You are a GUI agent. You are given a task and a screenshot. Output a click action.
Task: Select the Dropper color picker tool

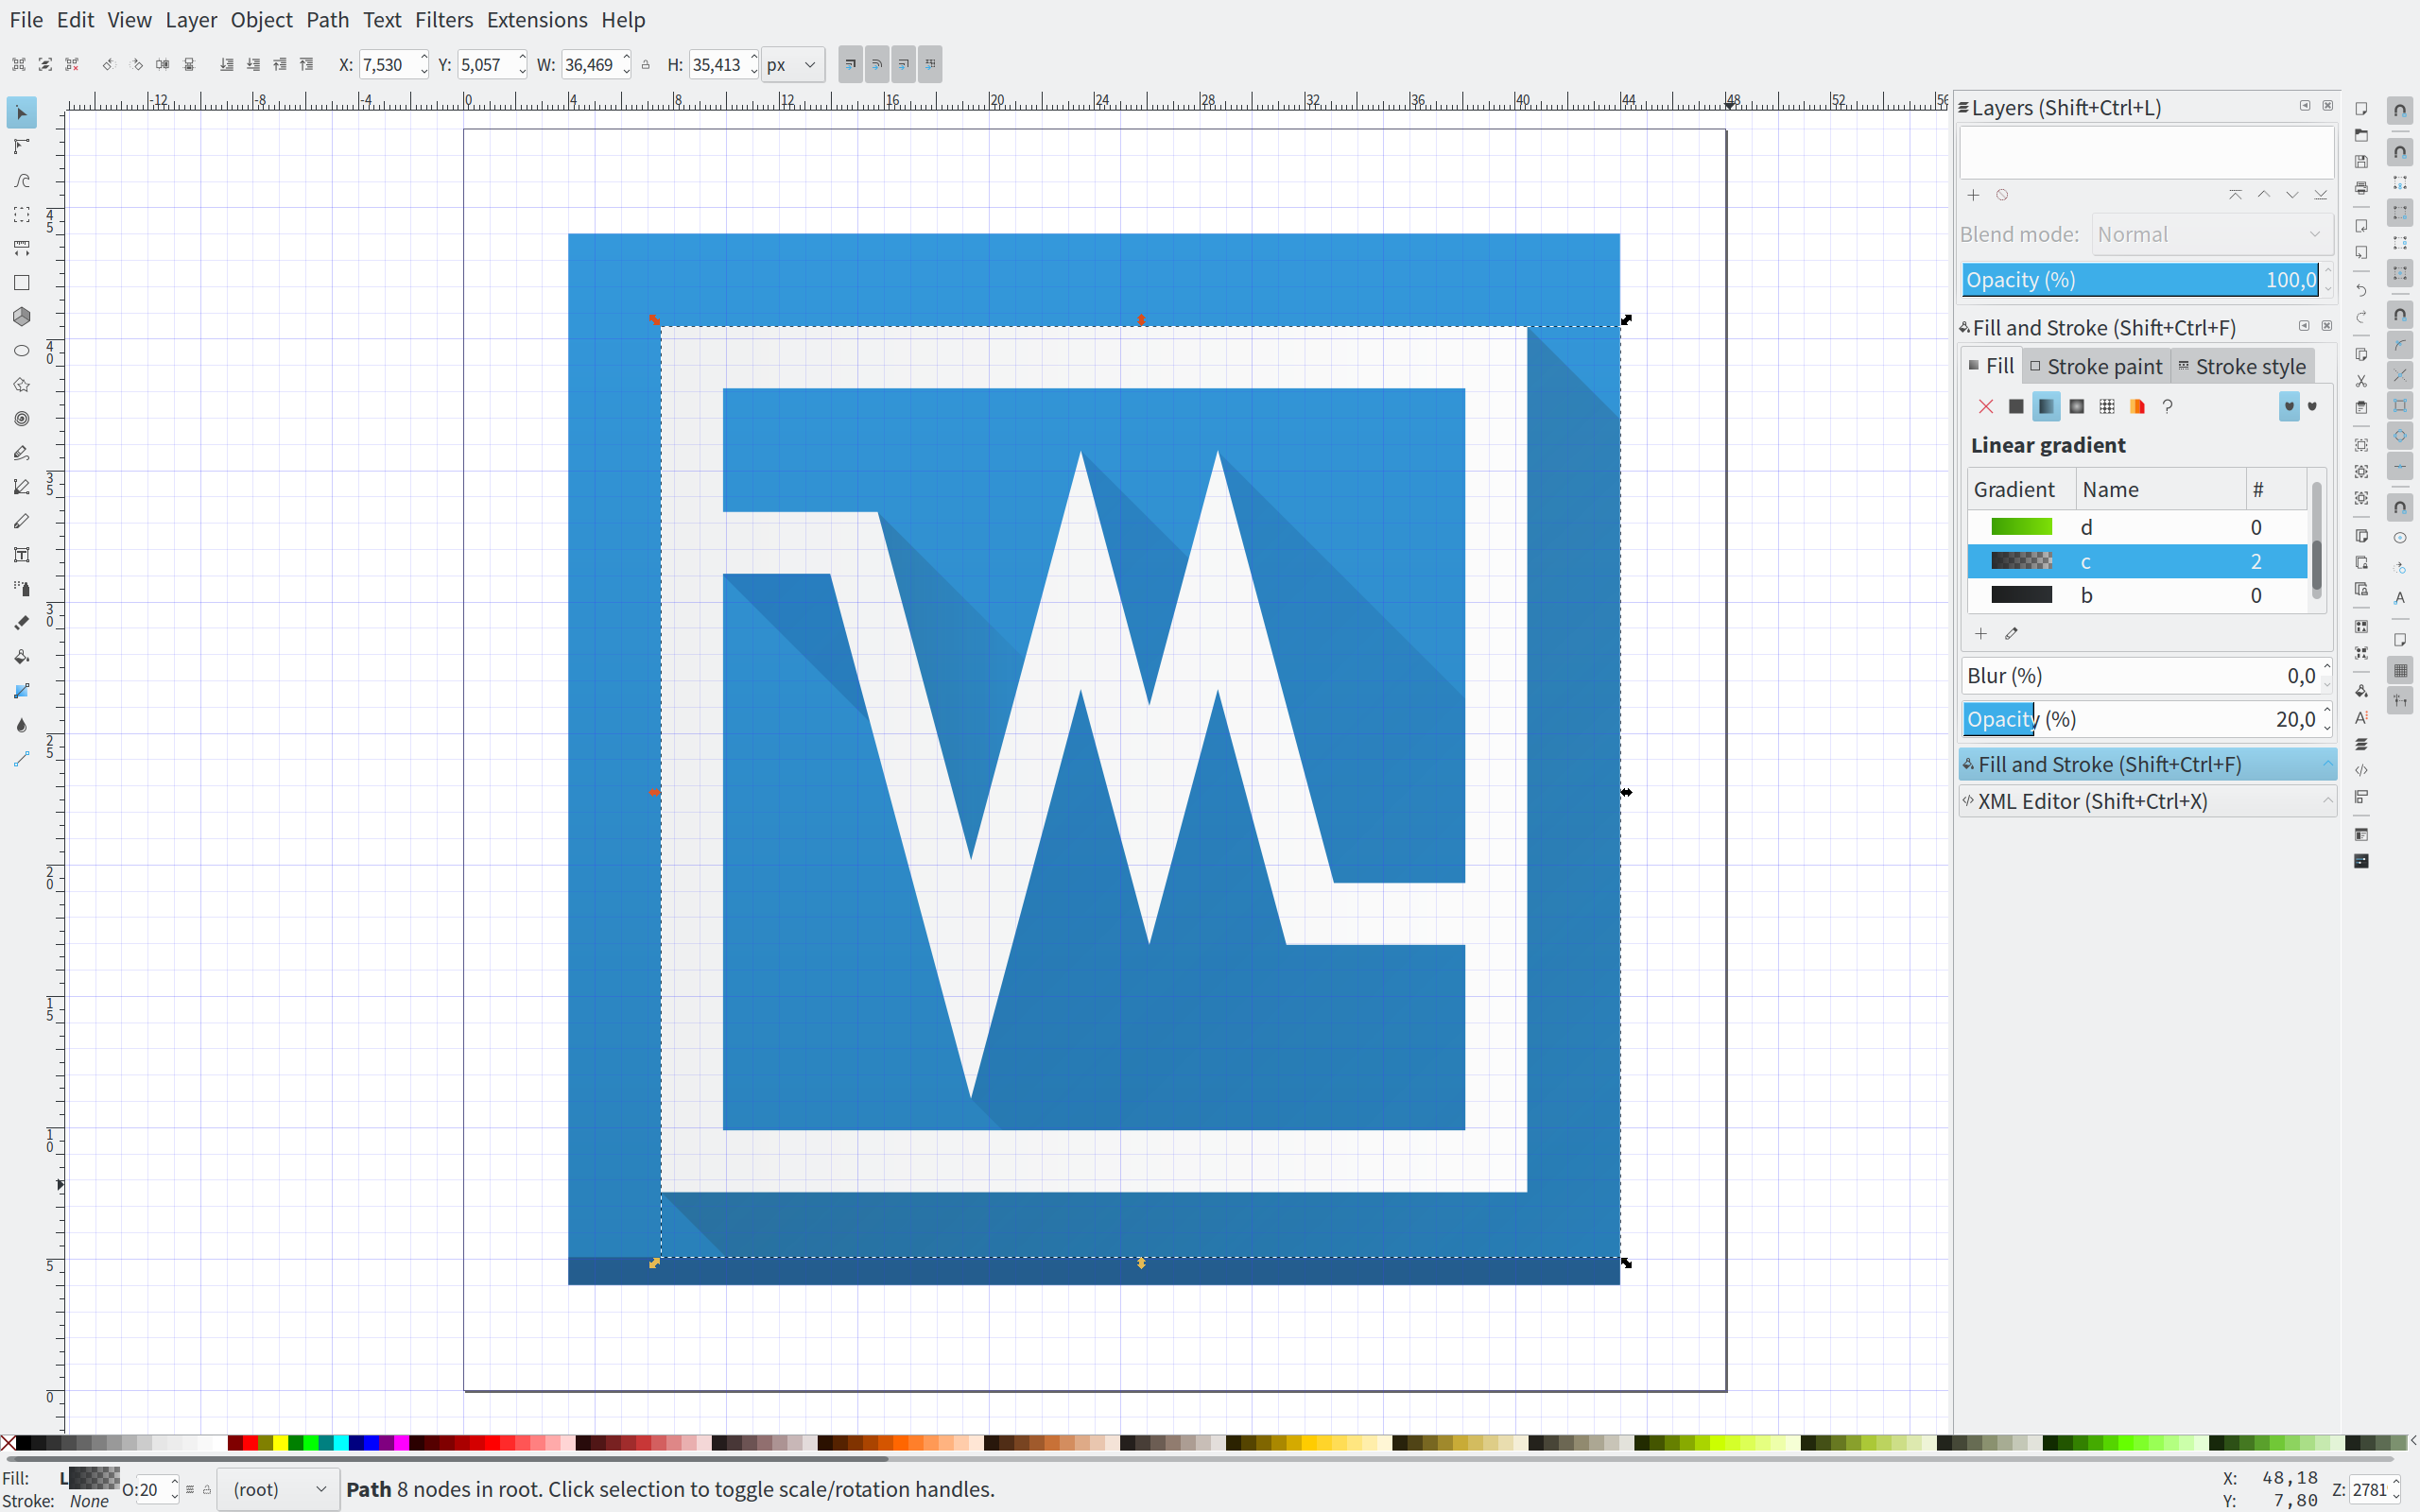21,725
